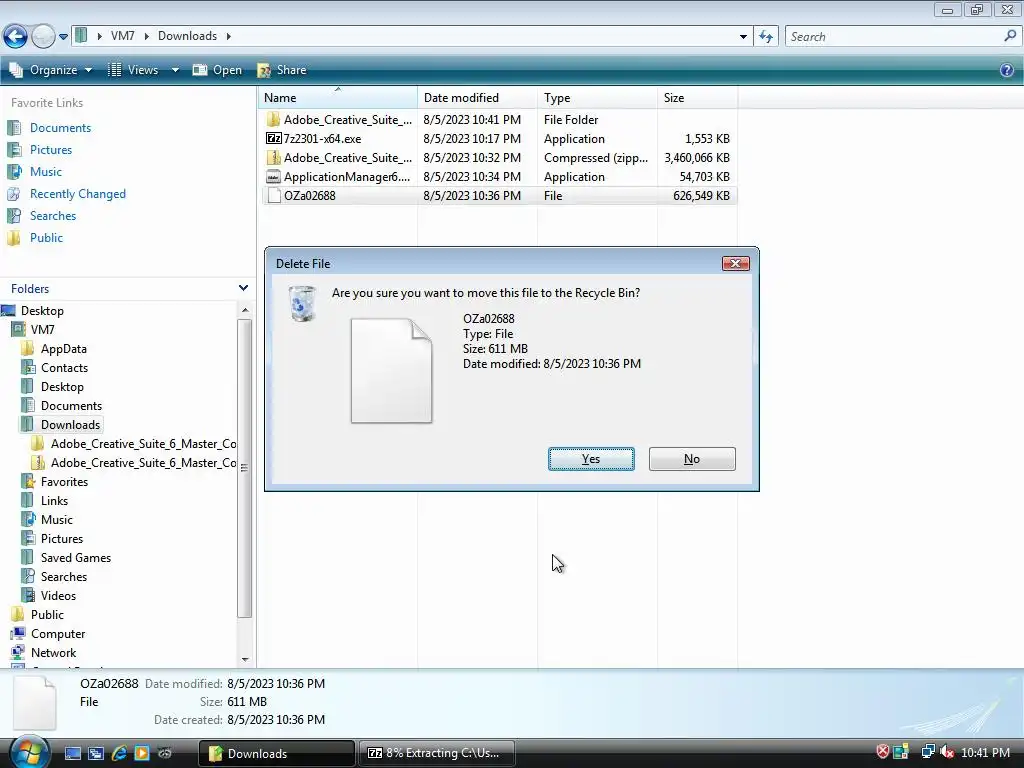Click the magnifier search icon

coord(1010,36)
